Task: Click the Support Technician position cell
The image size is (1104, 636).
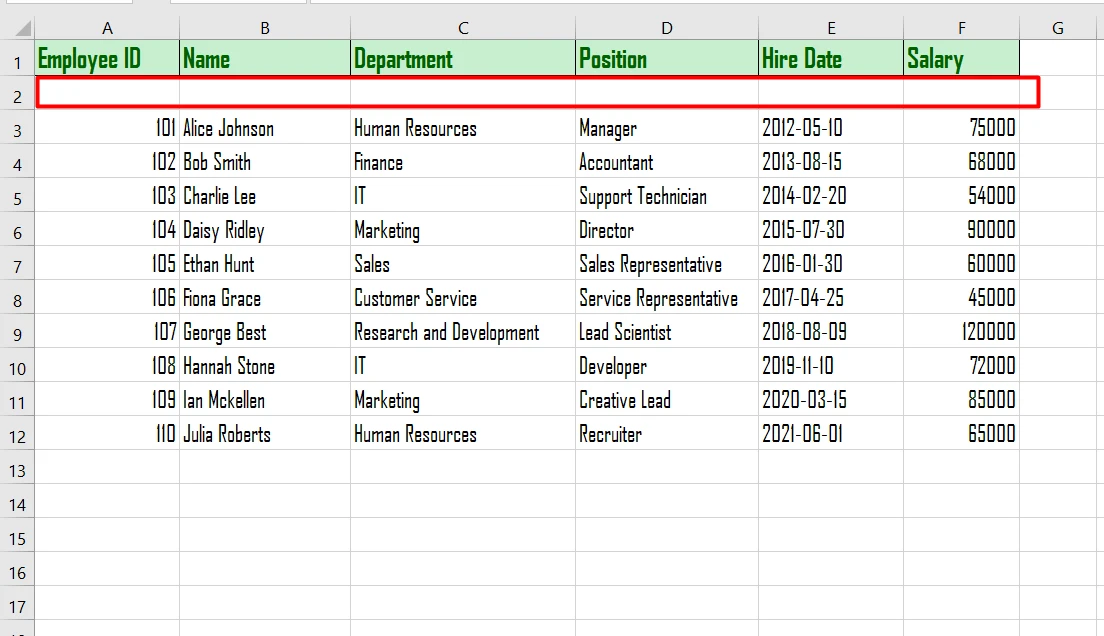Action: pos(667,196)
